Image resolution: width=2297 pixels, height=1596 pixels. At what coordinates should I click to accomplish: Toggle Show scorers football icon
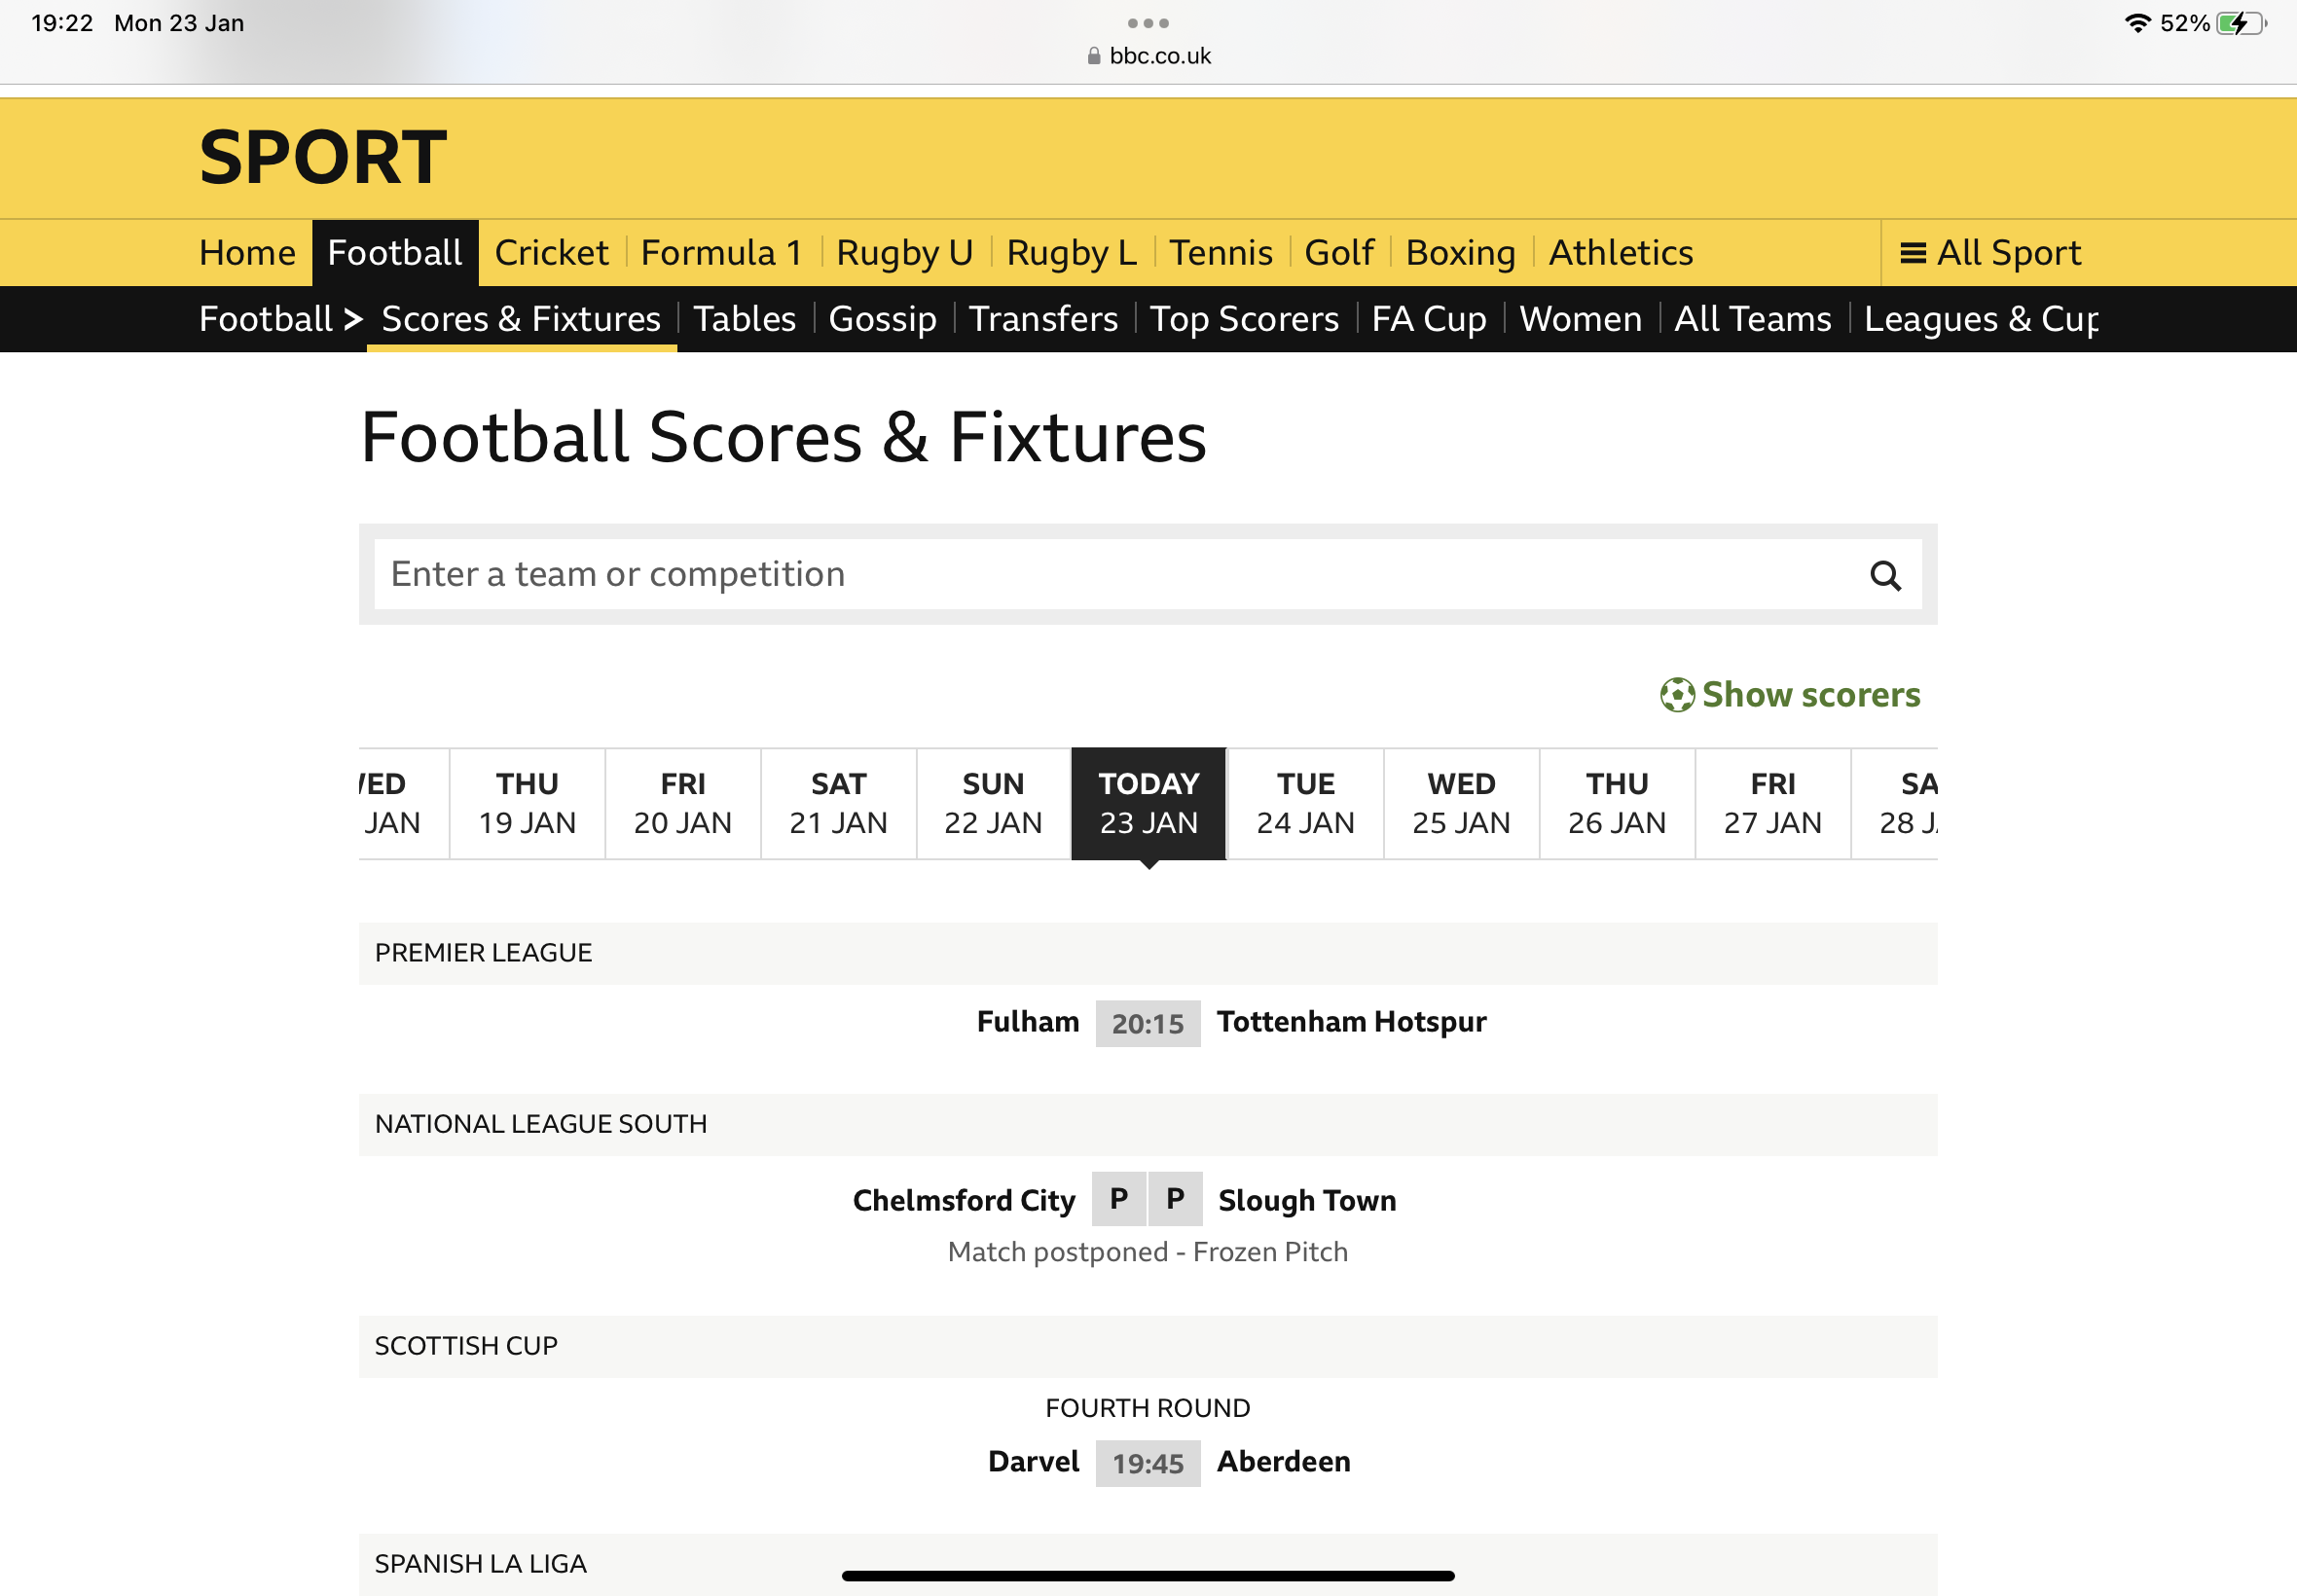(x=1677, y=695)
